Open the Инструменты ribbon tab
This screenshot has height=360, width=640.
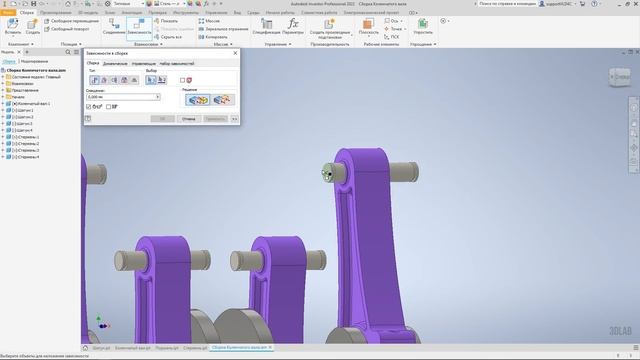(186, 13)
